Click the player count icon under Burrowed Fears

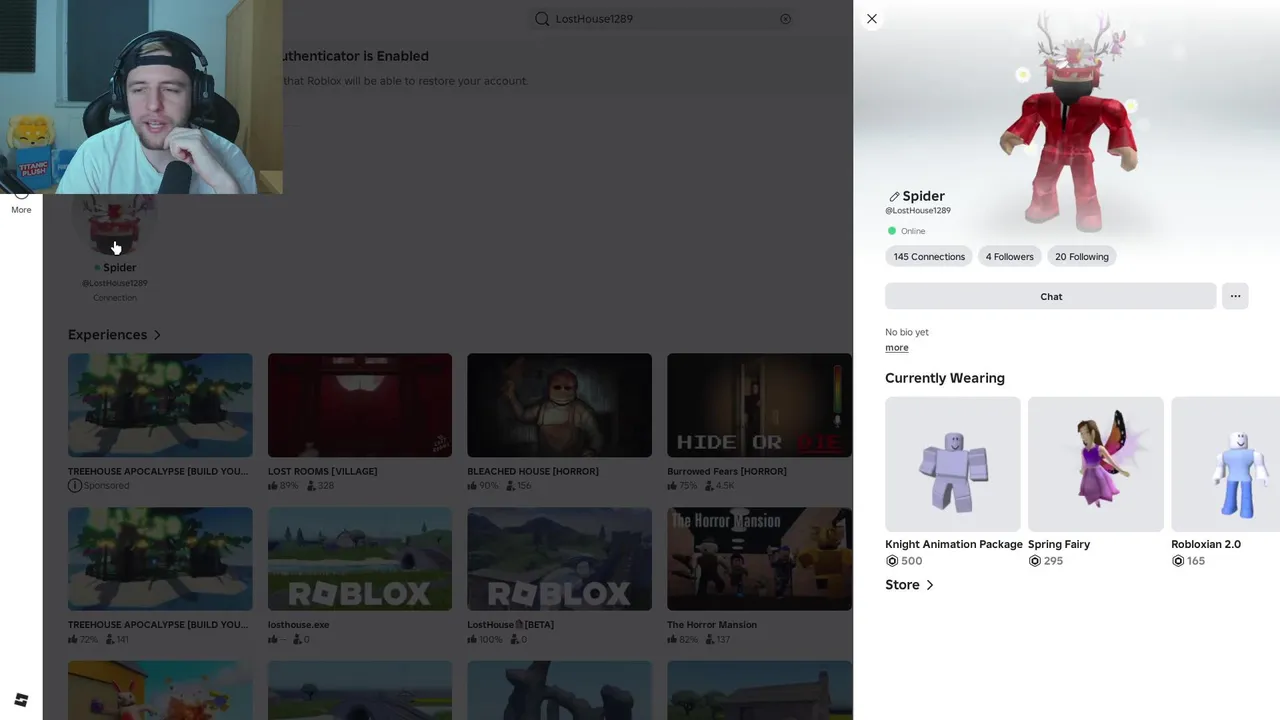pyautogui.click(x=710, y=486)
